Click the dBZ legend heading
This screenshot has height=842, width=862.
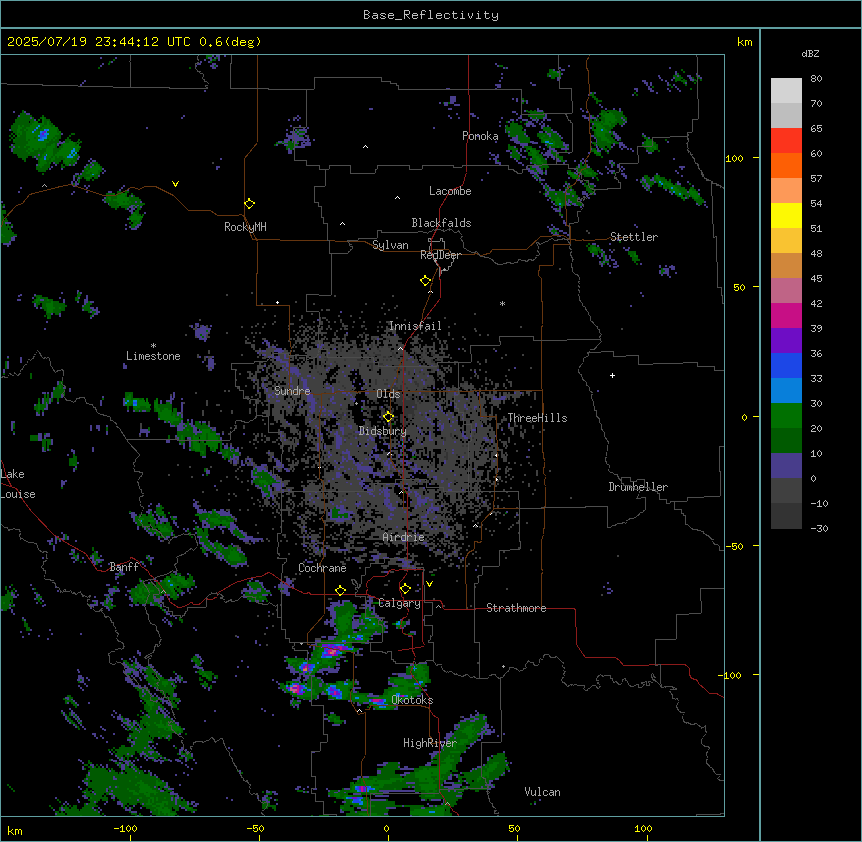pyautogui.click(x=810, y=53)
